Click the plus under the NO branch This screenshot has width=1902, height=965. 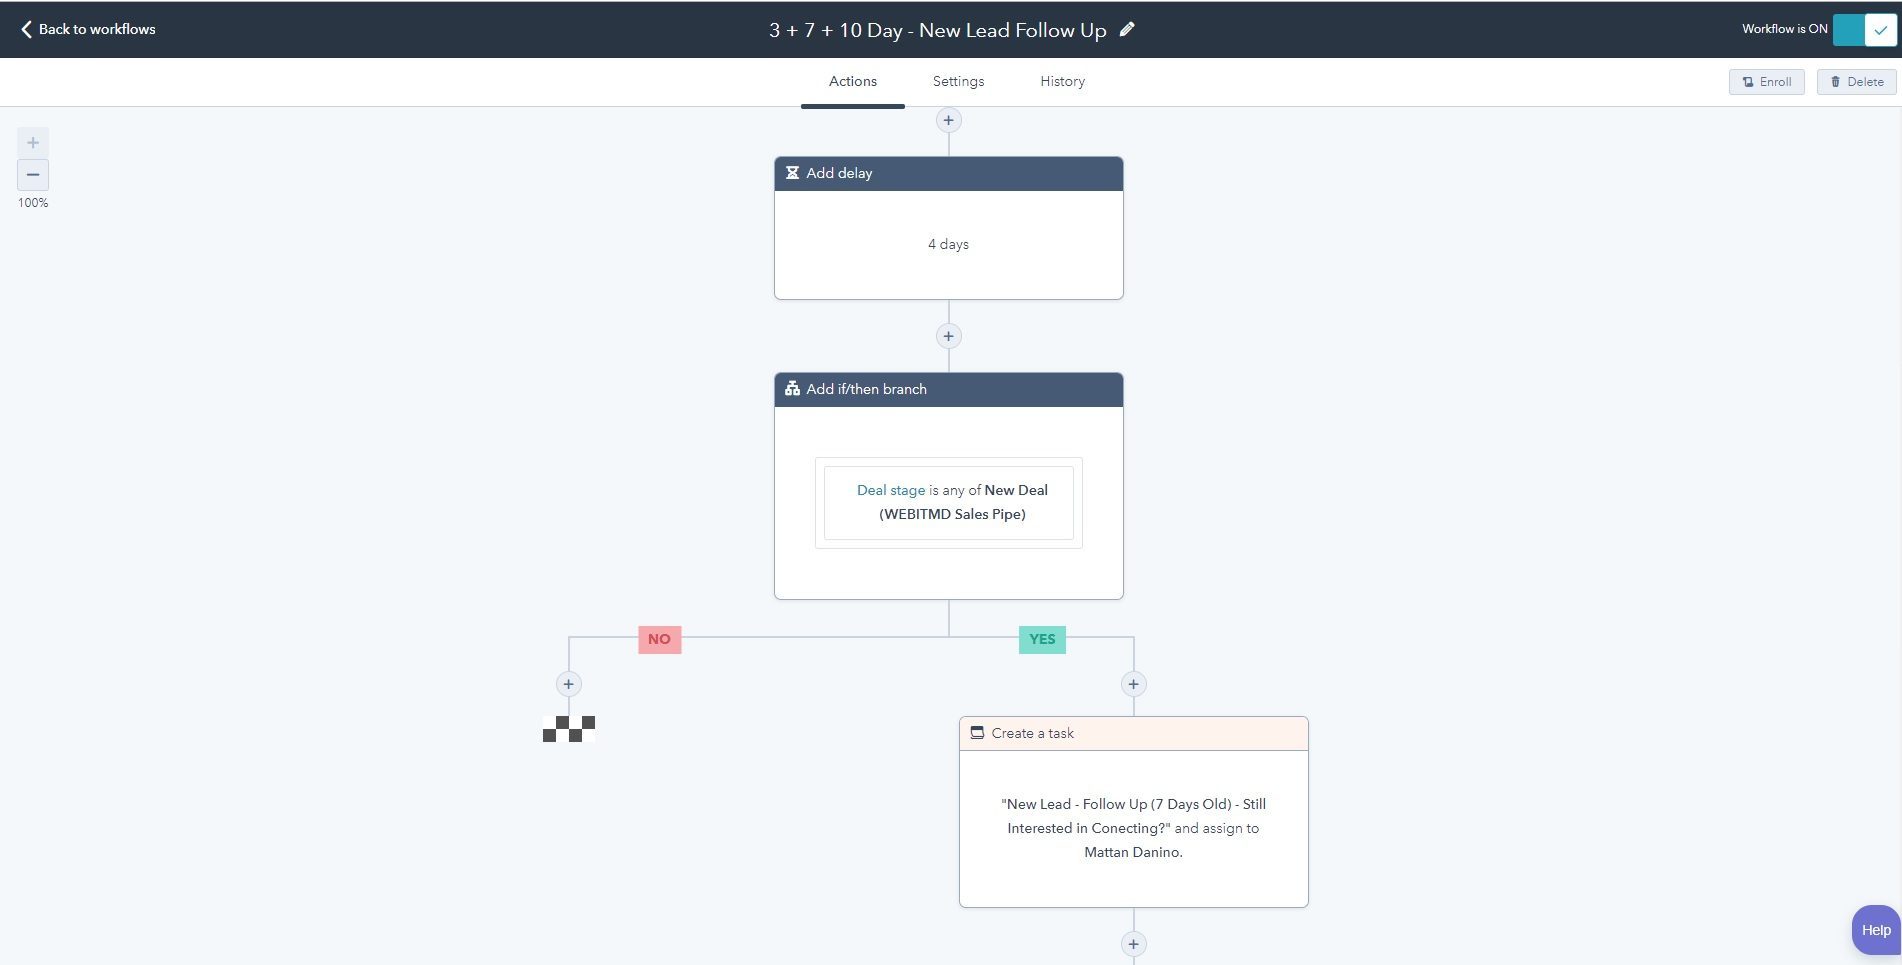tap(568, 683)
